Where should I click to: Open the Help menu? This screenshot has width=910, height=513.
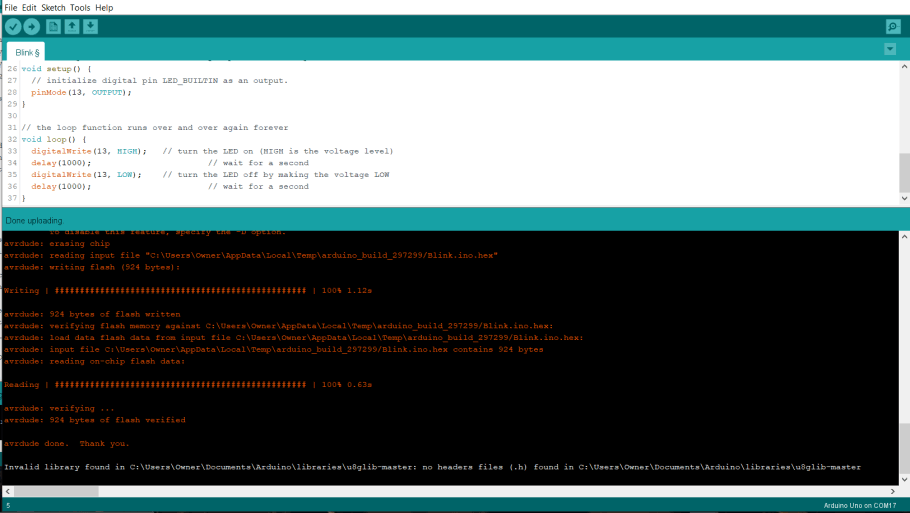[x=104, y=7]
